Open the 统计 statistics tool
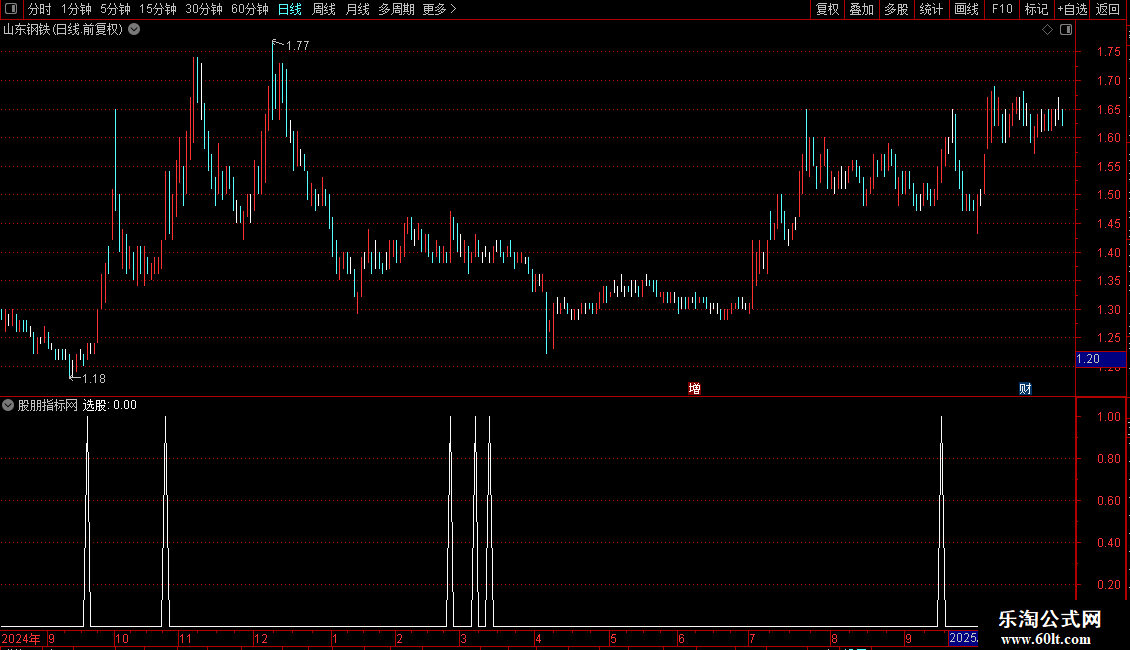Screen dimensions: 1130x650 pos(930,9)
